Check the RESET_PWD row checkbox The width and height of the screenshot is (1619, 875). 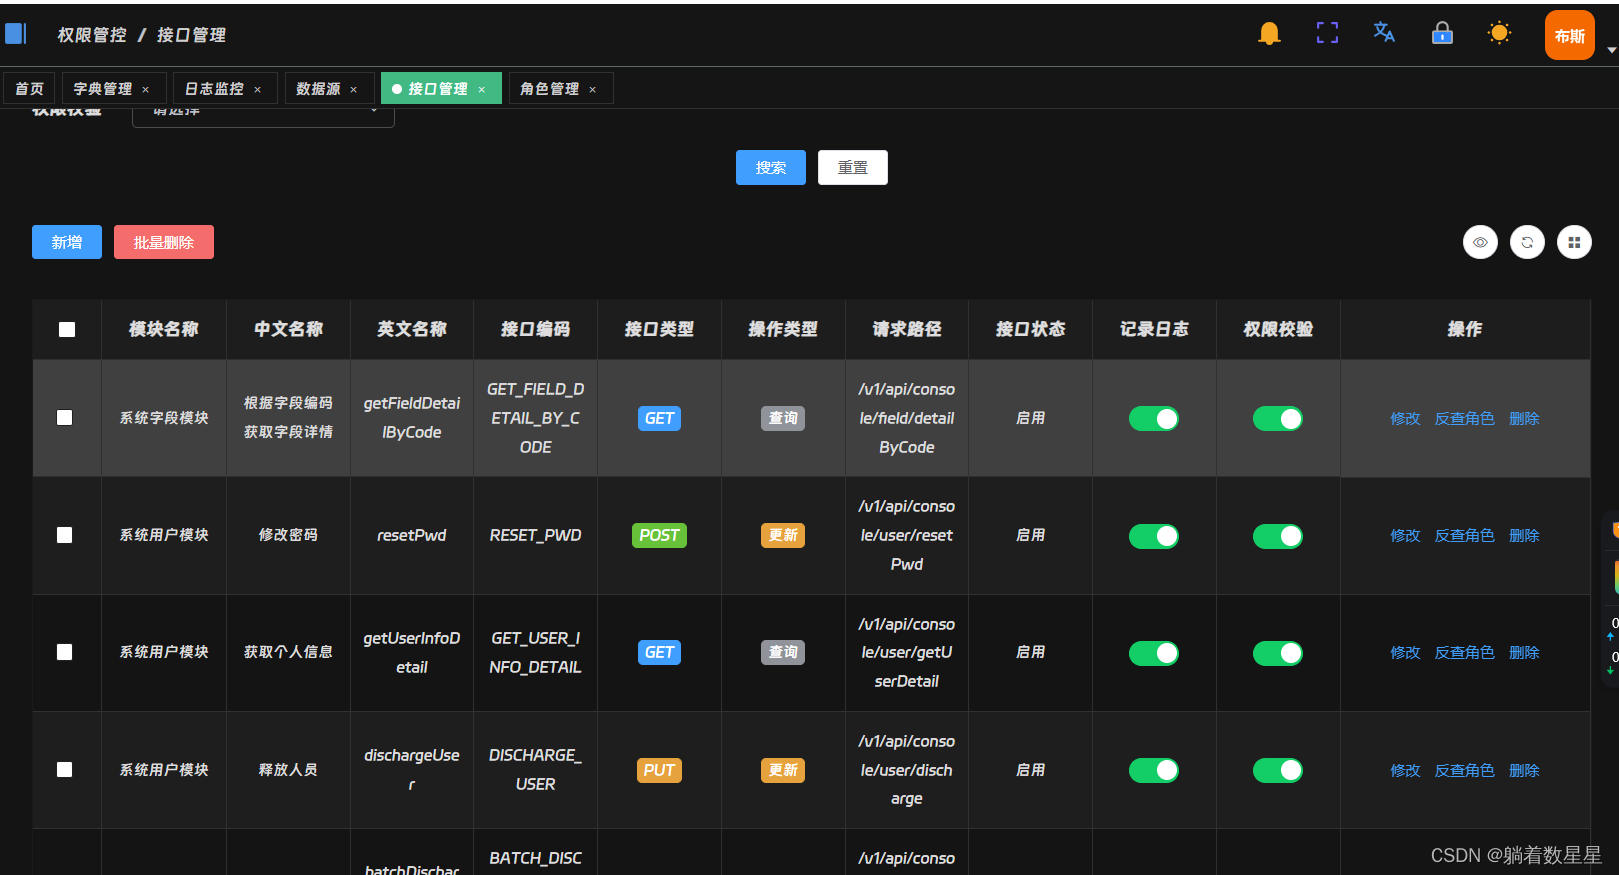[65, 535]
